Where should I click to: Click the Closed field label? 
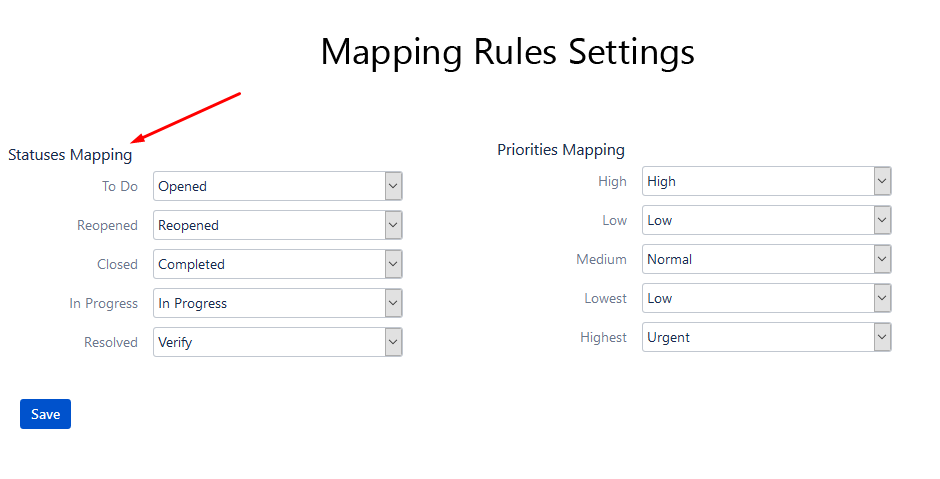click(117, 264)
